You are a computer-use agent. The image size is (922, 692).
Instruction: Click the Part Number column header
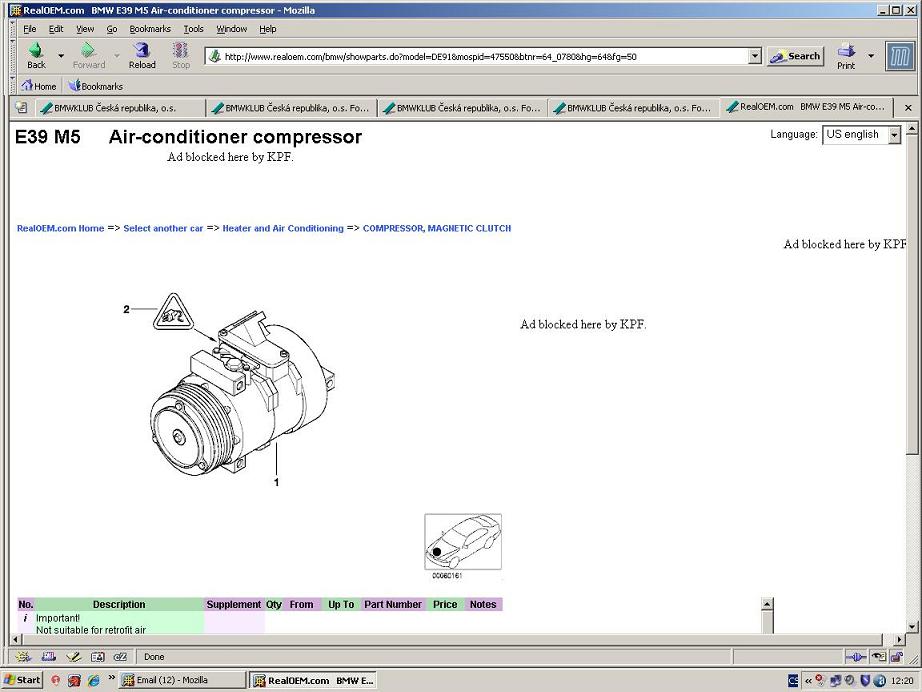[x=393, y=604]
